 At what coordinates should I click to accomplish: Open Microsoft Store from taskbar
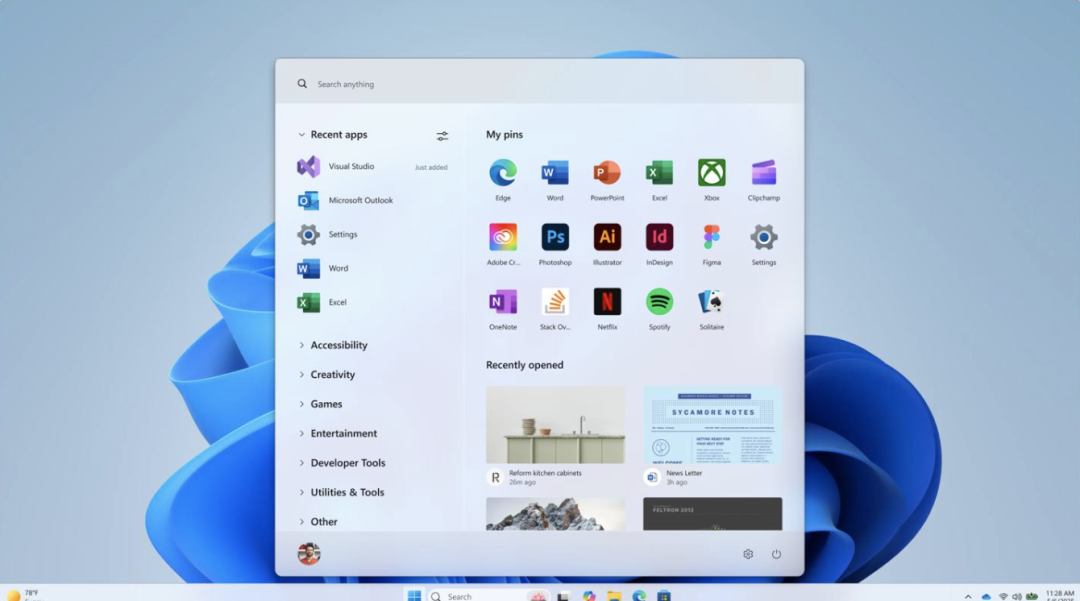[x=664, y=595]
